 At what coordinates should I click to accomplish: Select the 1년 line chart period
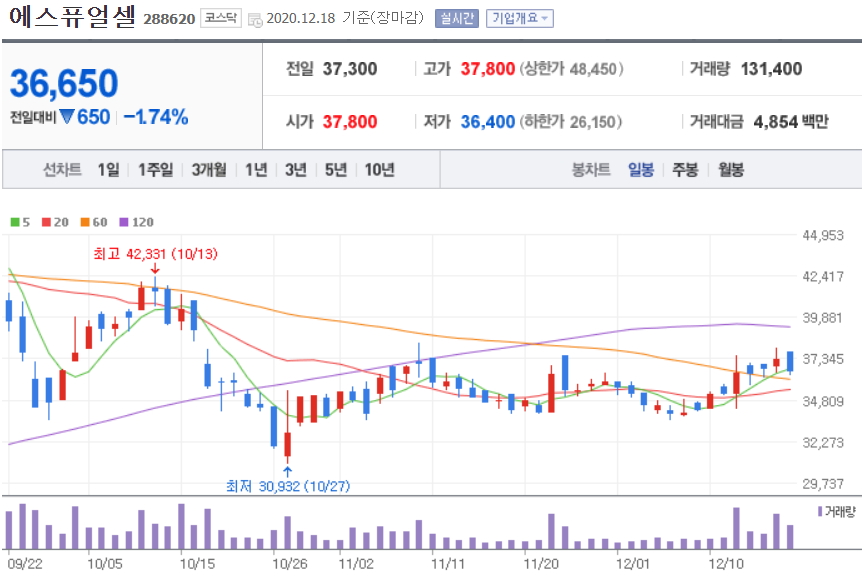256,170
